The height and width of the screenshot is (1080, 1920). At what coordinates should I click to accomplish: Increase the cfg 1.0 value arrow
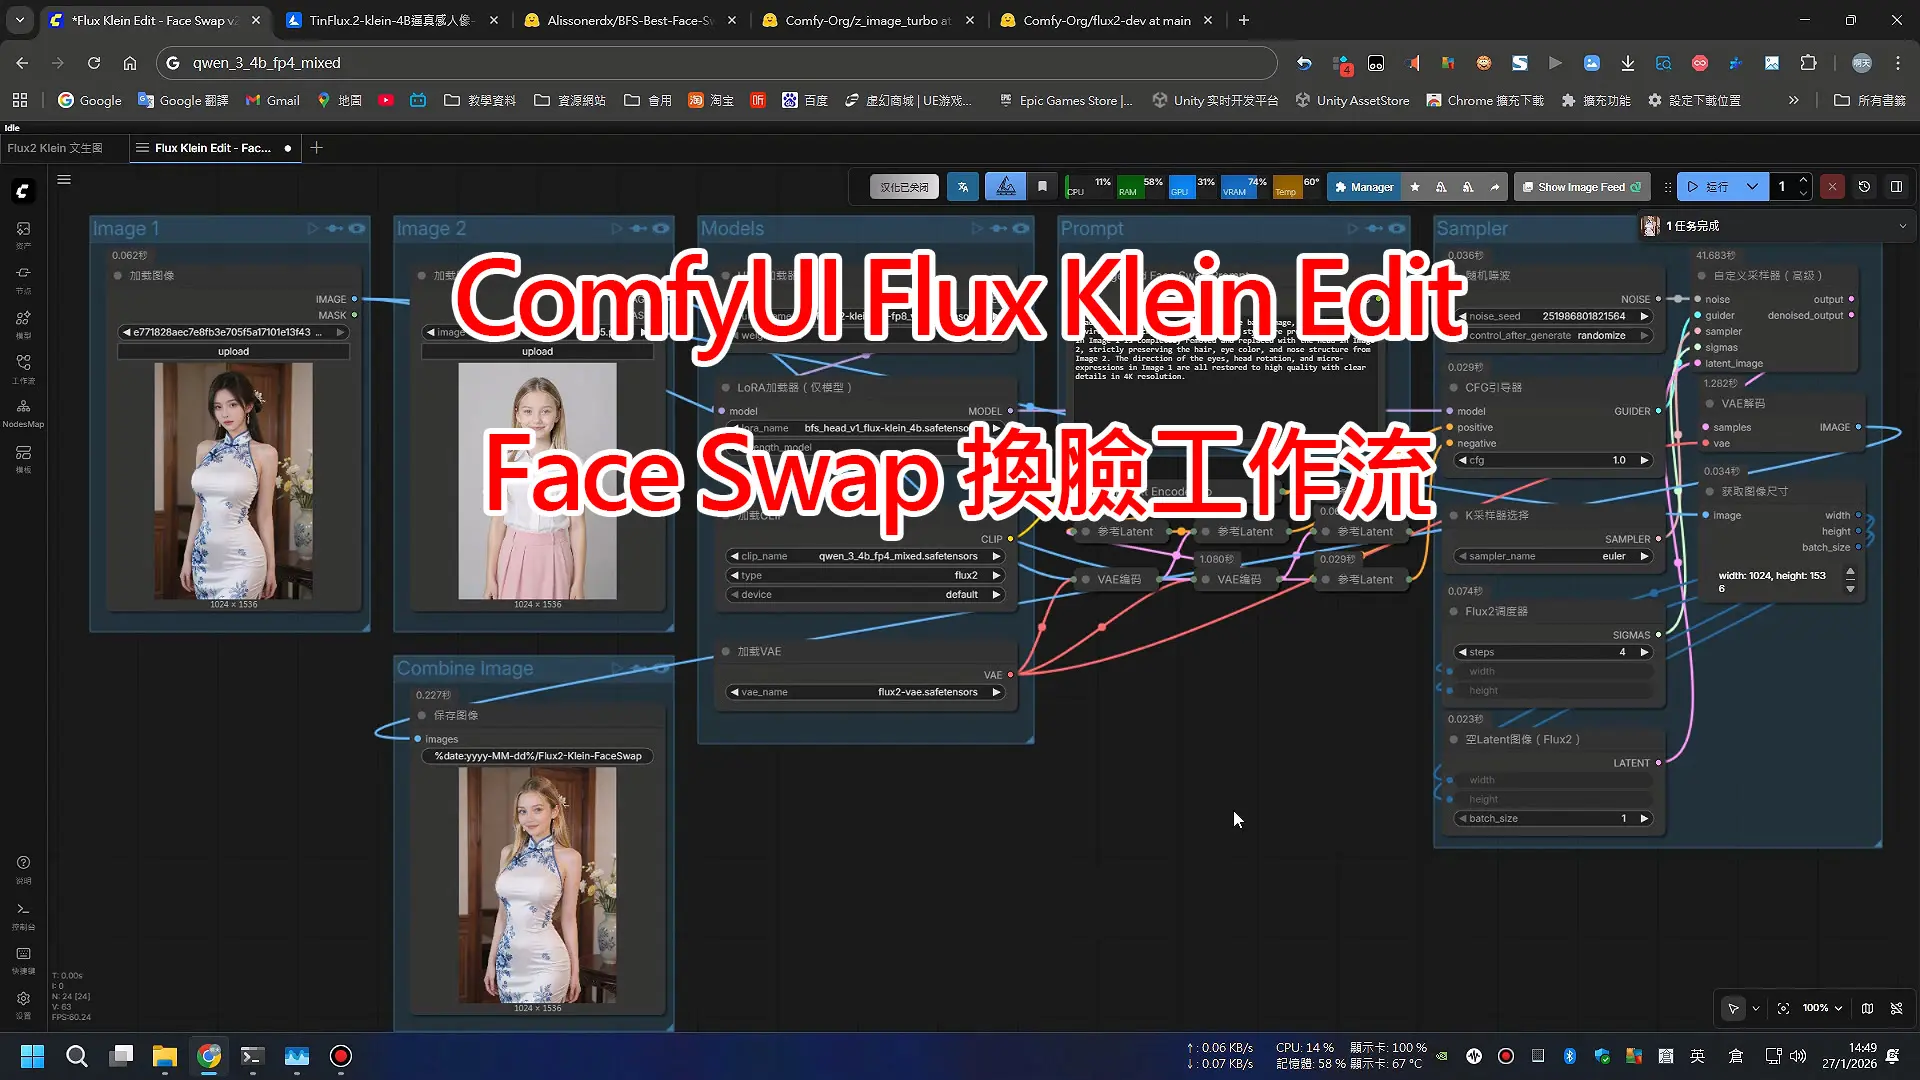pyautogui.click(x=1644, y=460)
